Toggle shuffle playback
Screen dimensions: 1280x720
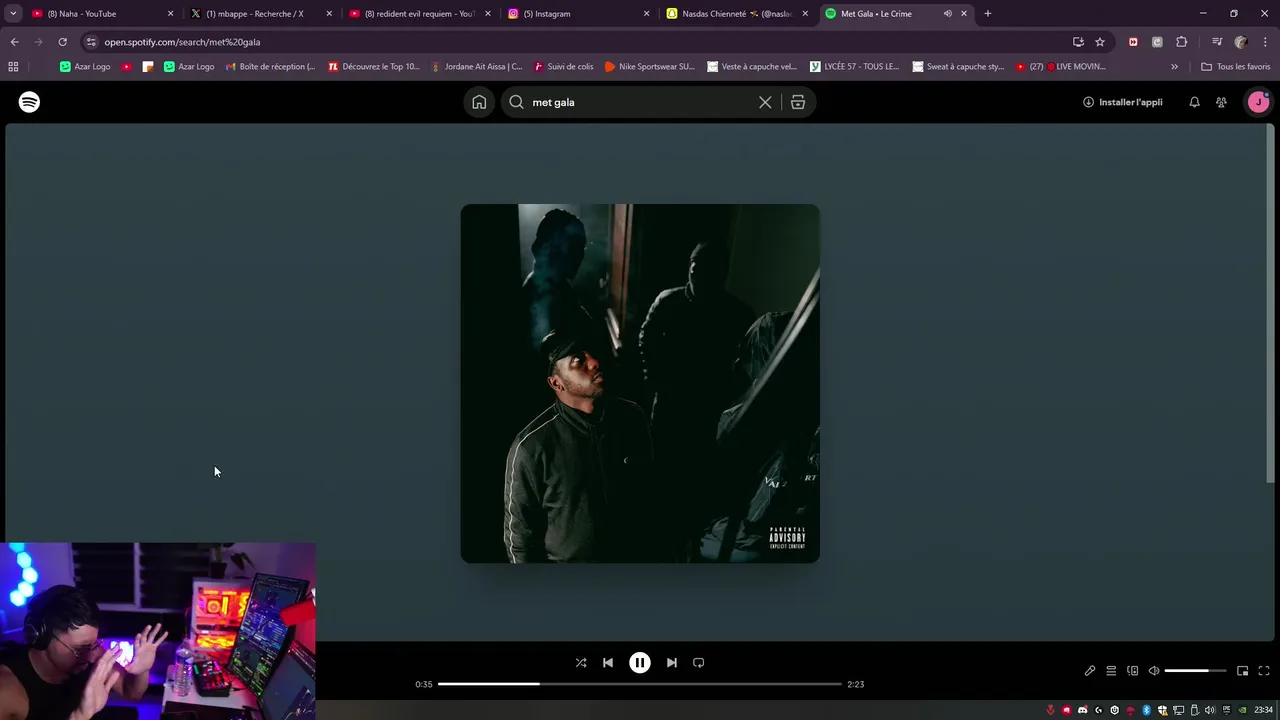pos(581,662)
